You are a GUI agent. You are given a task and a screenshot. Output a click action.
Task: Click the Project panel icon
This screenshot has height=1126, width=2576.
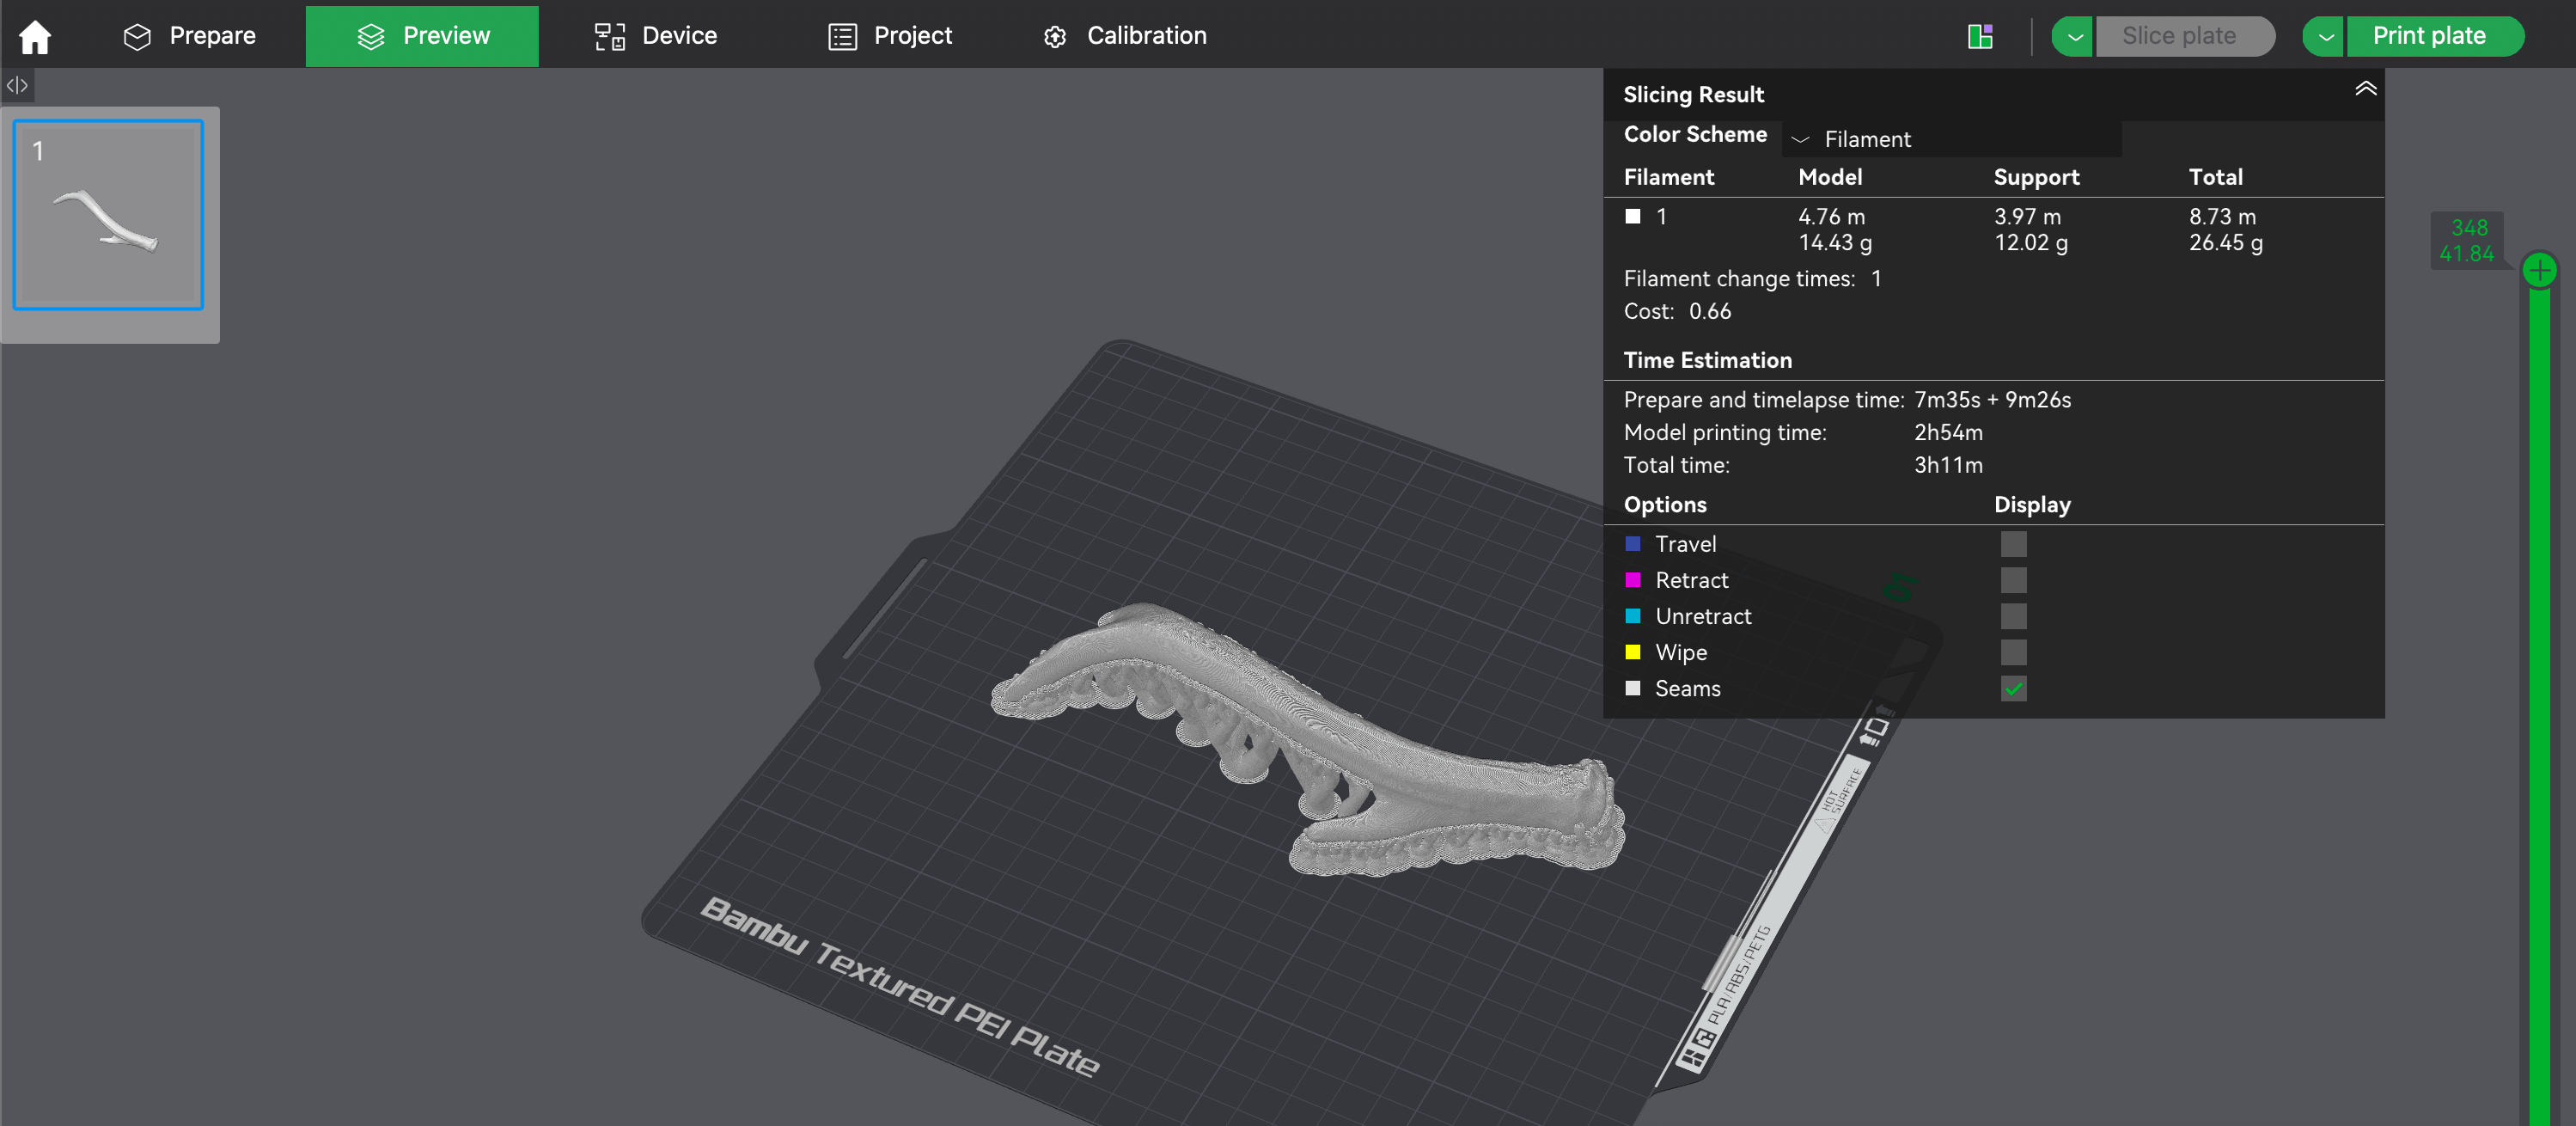tap(841, 35)
